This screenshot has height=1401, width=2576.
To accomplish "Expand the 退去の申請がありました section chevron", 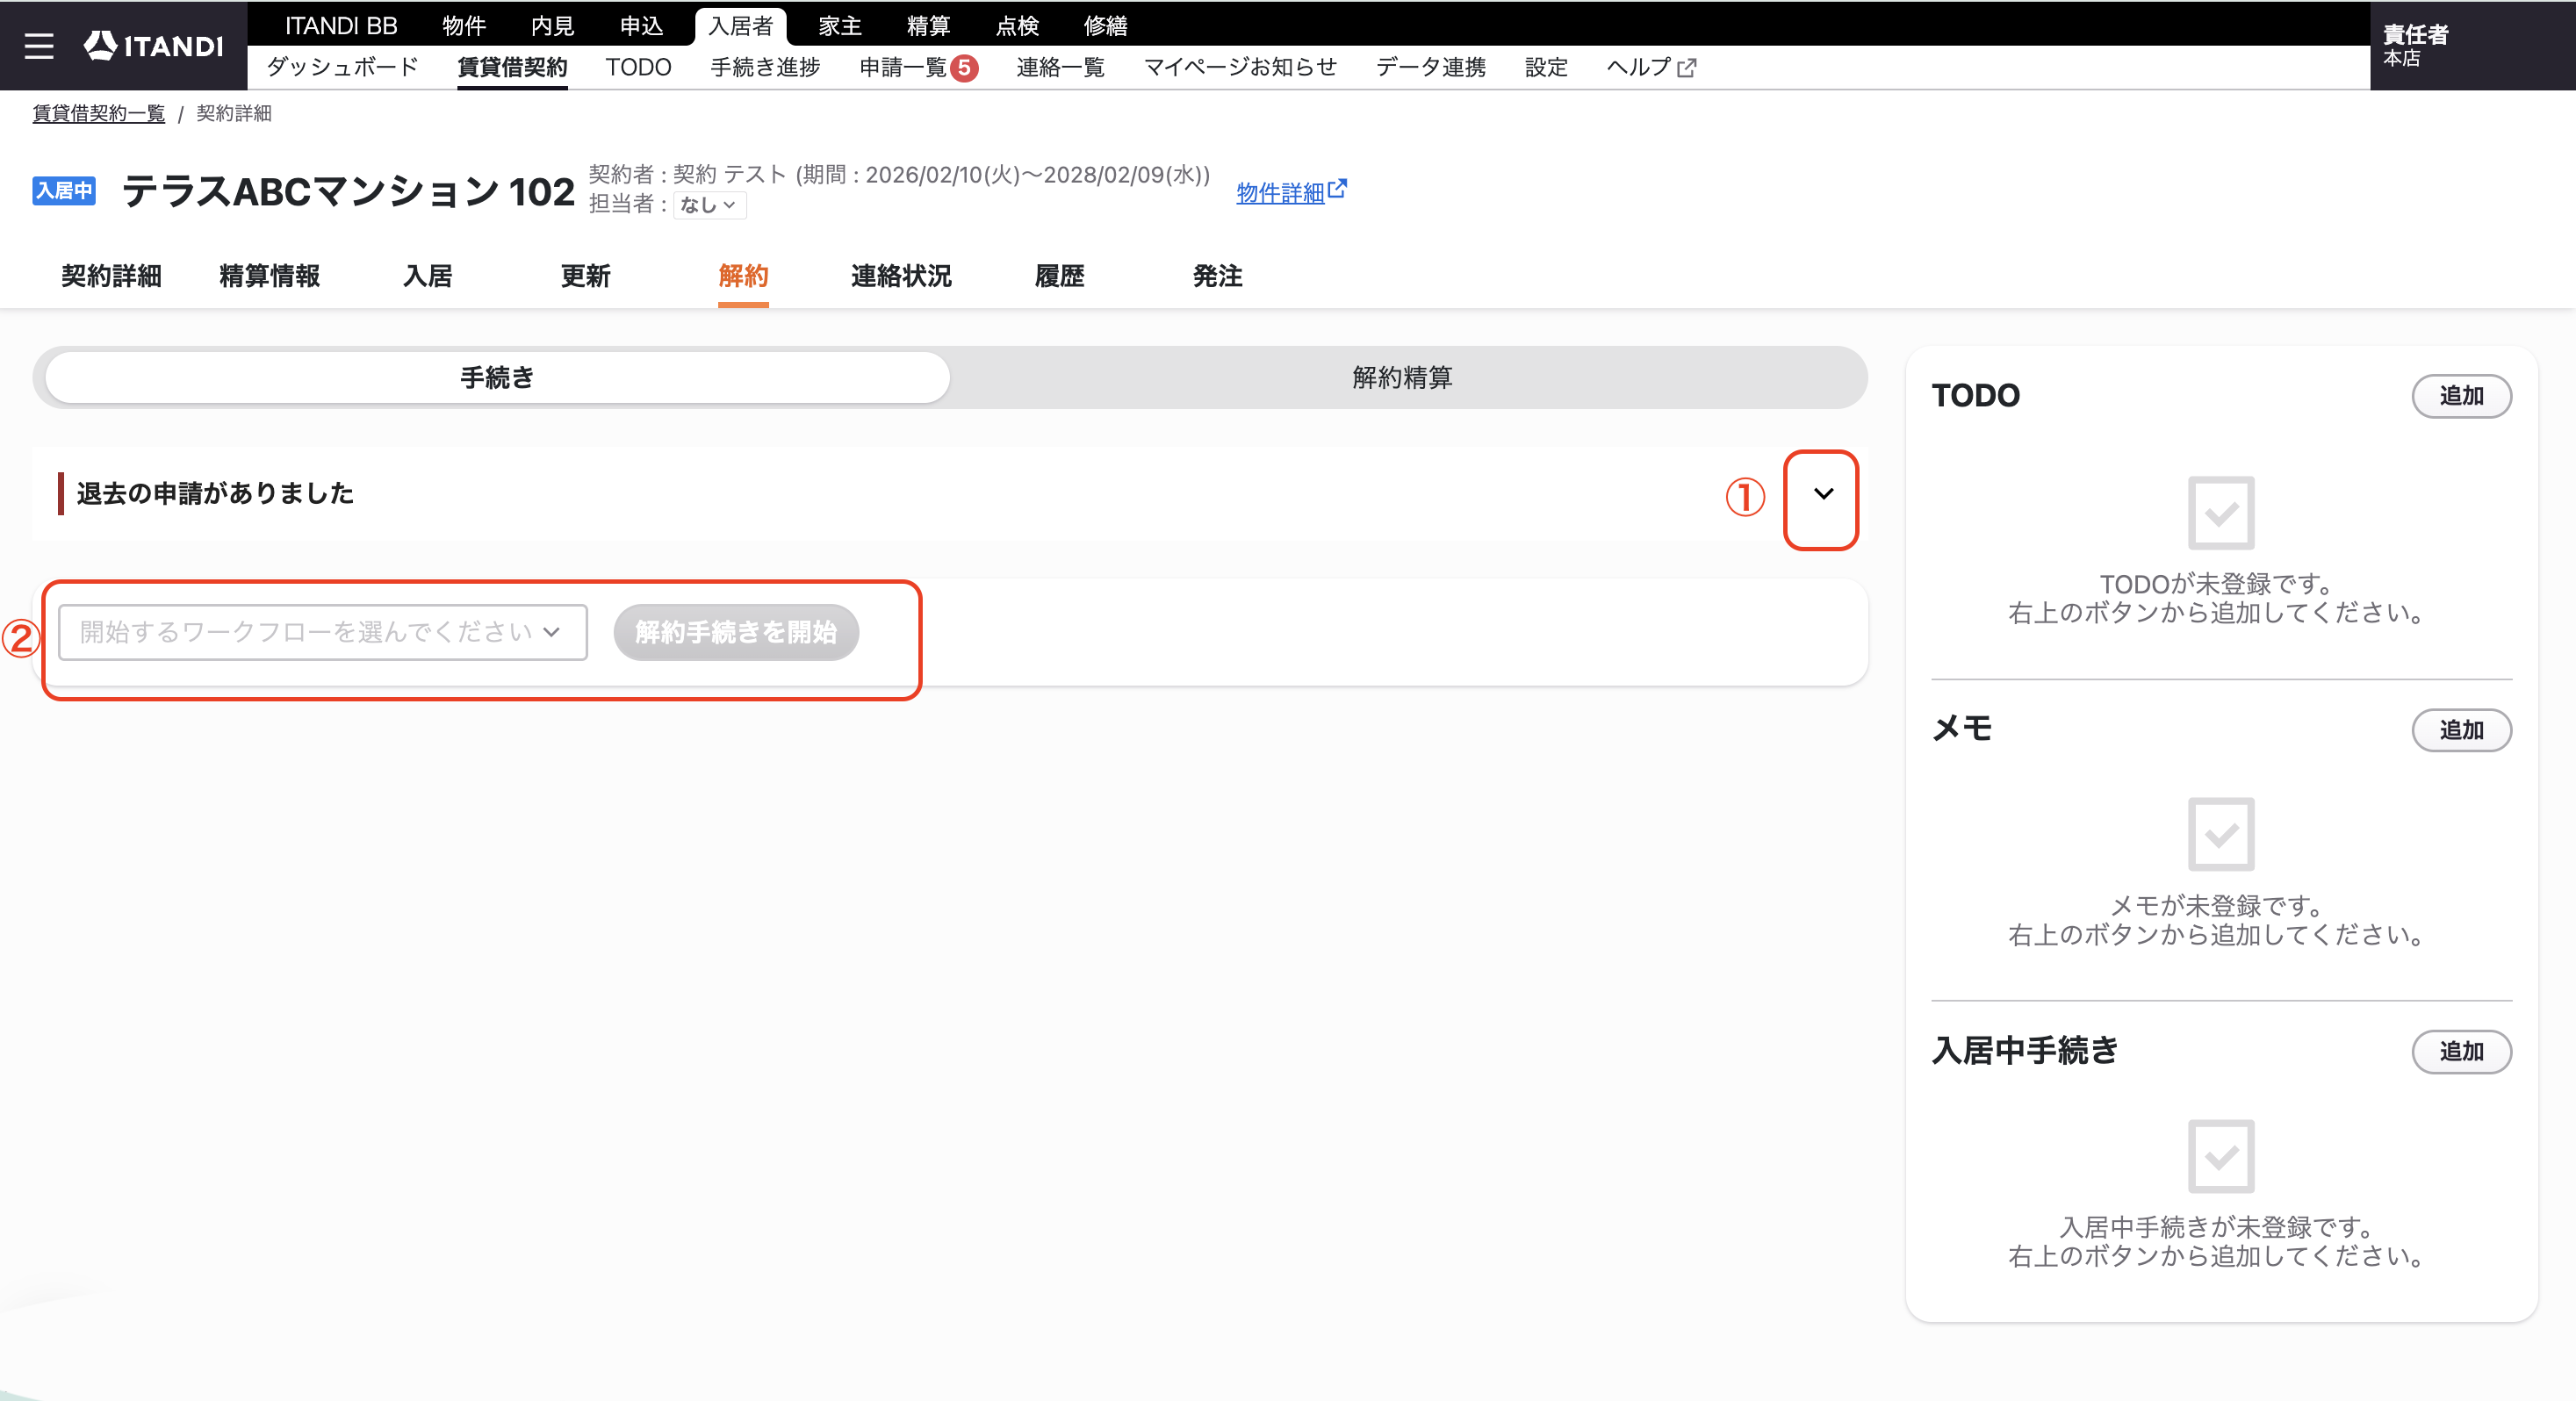I will tap(1823, 494).
